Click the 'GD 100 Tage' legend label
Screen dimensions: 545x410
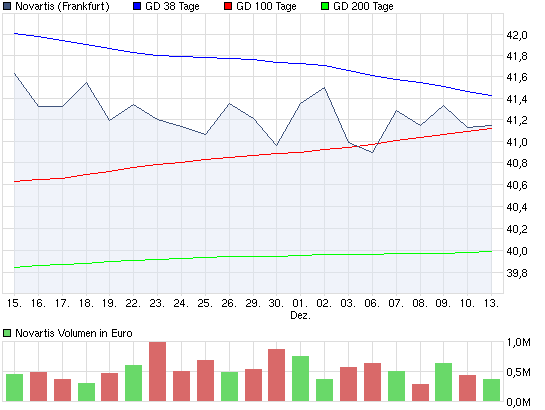click(266, 6)
